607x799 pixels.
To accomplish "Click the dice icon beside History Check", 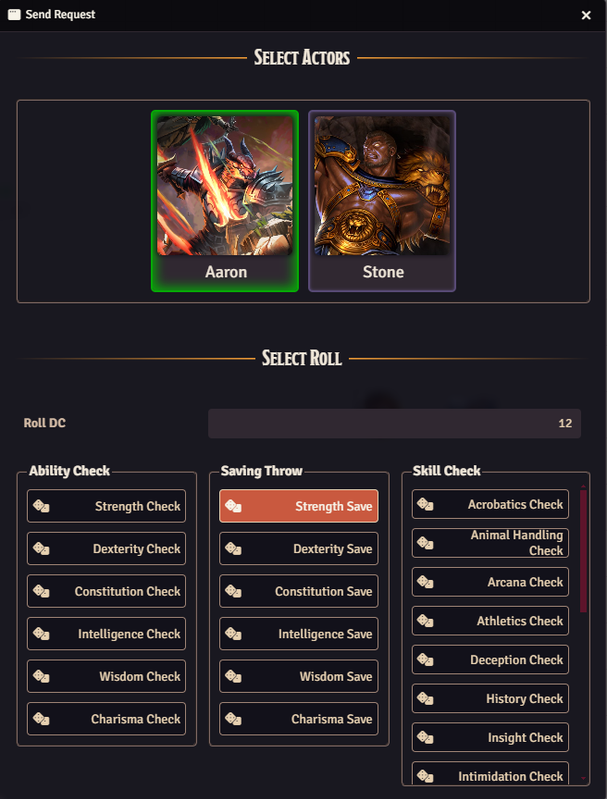I will [x=425, y=698].
